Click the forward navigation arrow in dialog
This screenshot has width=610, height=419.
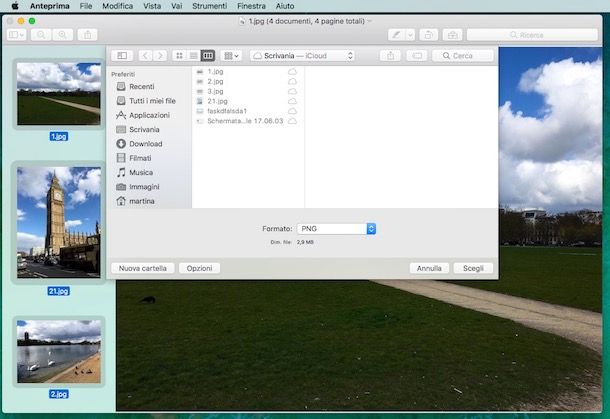pyautogui.click(x=159, y=56)
